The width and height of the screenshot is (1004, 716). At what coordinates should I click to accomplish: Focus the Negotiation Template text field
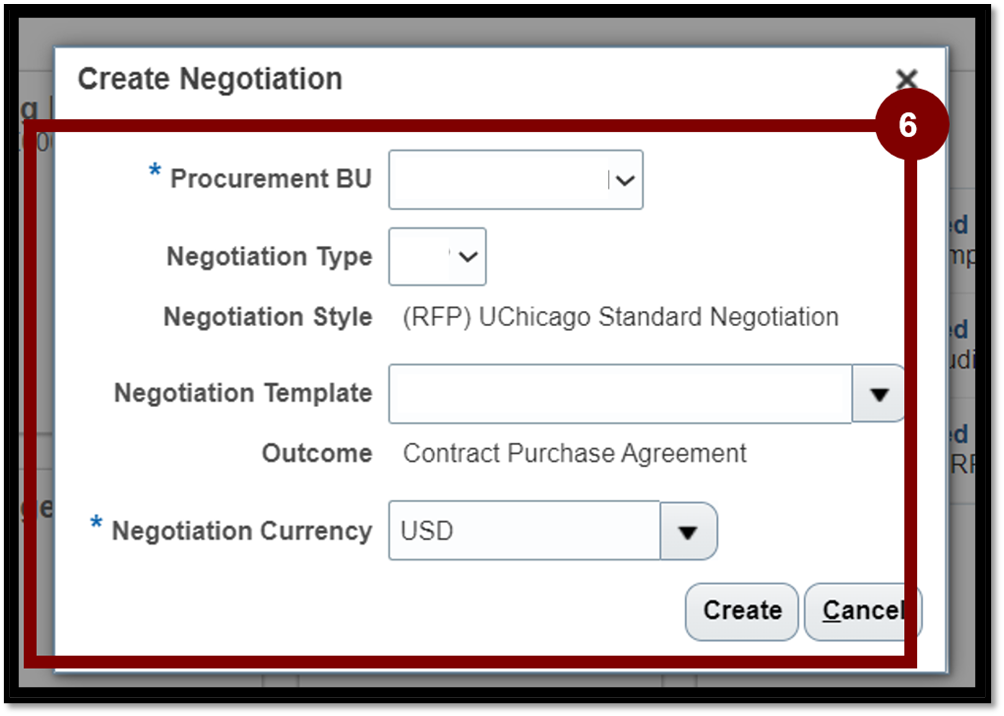619,394
